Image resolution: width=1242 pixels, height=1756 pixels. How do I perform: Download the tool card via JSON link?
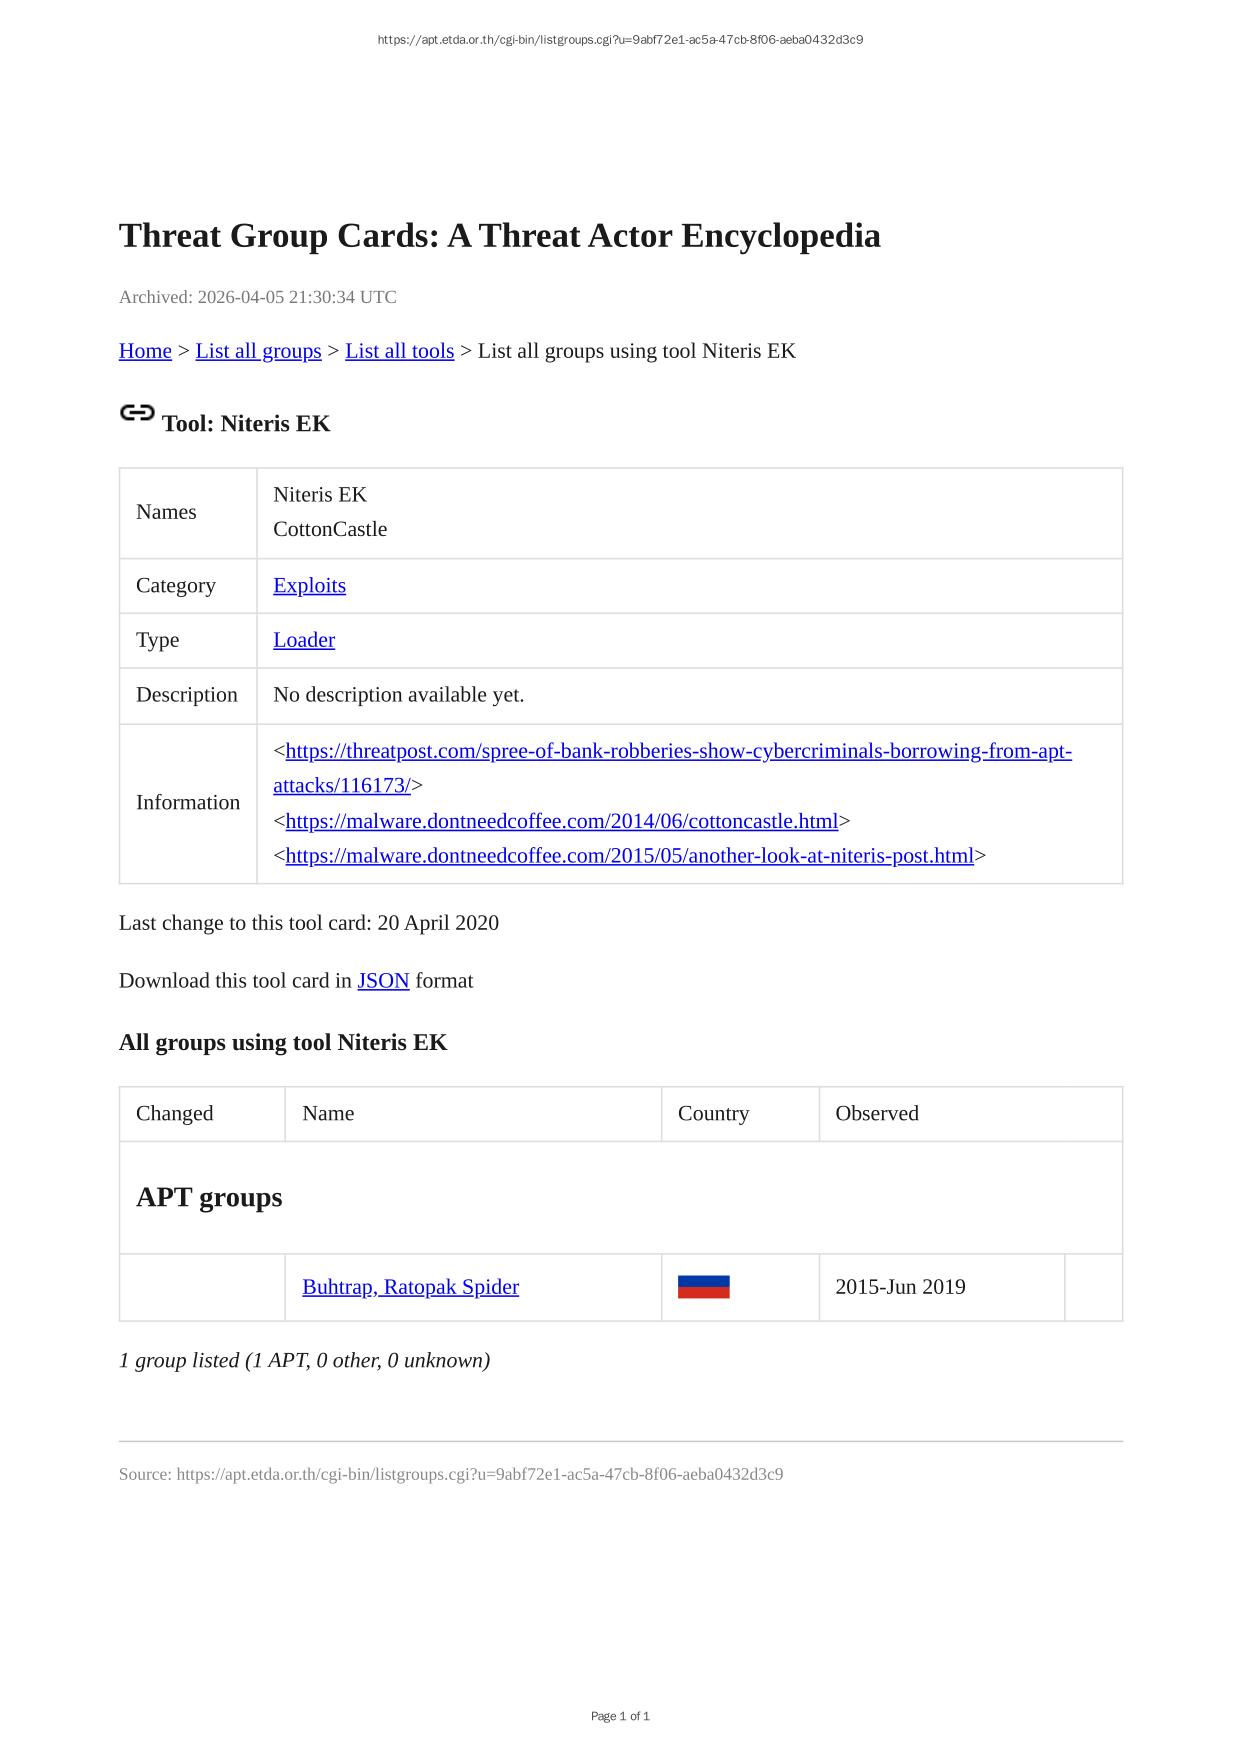(383, 981)
